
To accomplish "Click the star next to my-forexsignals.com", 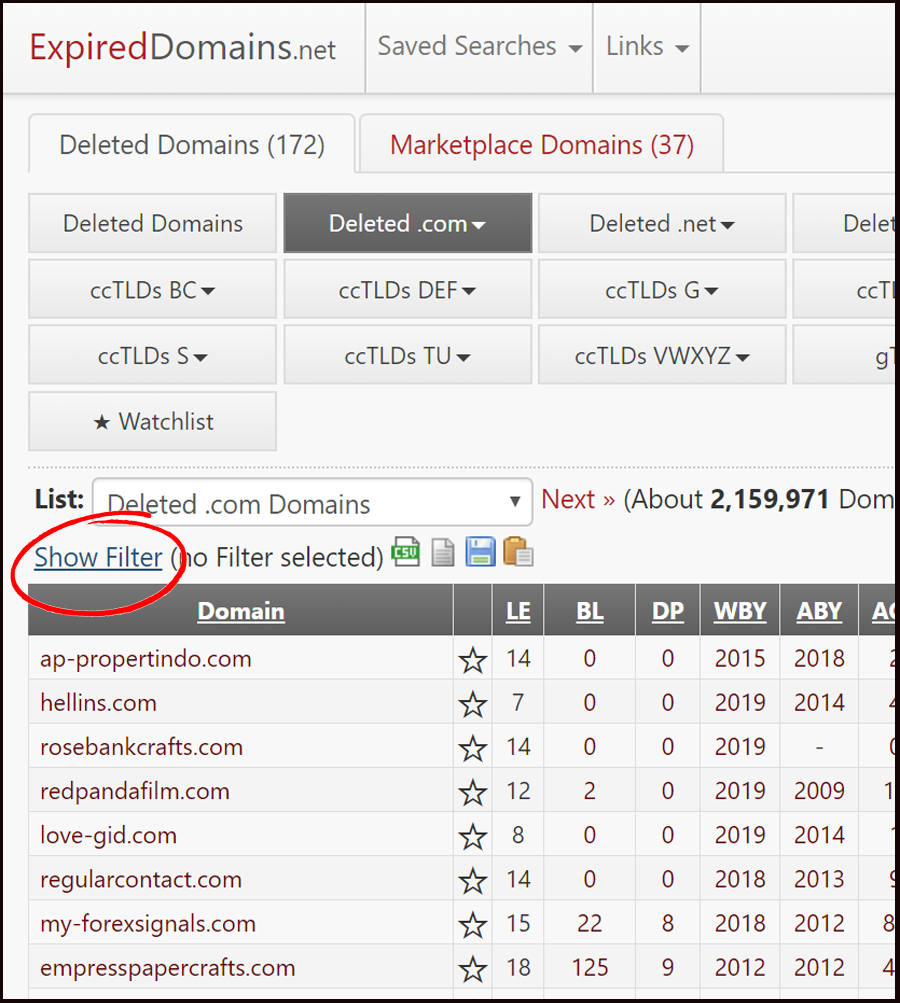I will click(x=473, y=924).
